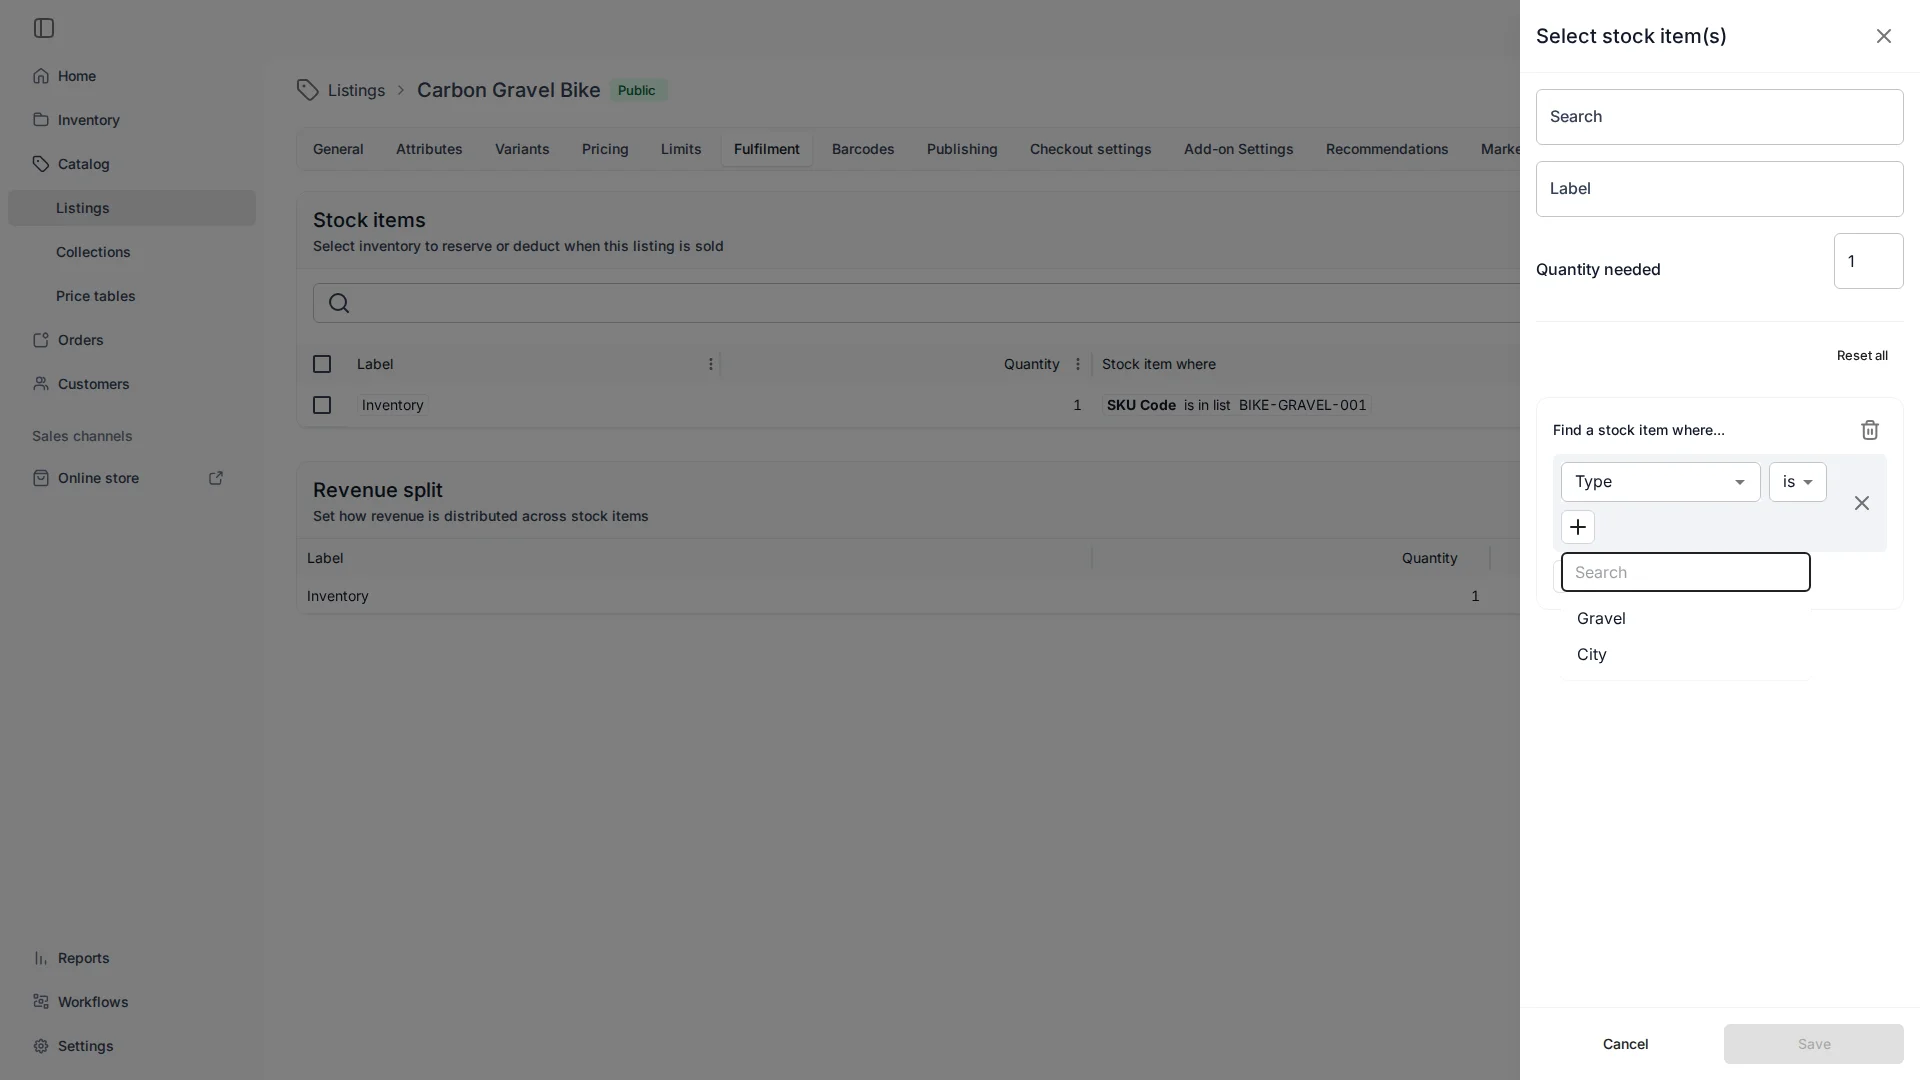The height and width of the screenshot is (1080, 1920).
Task: Switch to the Attributes tab
Action: (429, 149)
